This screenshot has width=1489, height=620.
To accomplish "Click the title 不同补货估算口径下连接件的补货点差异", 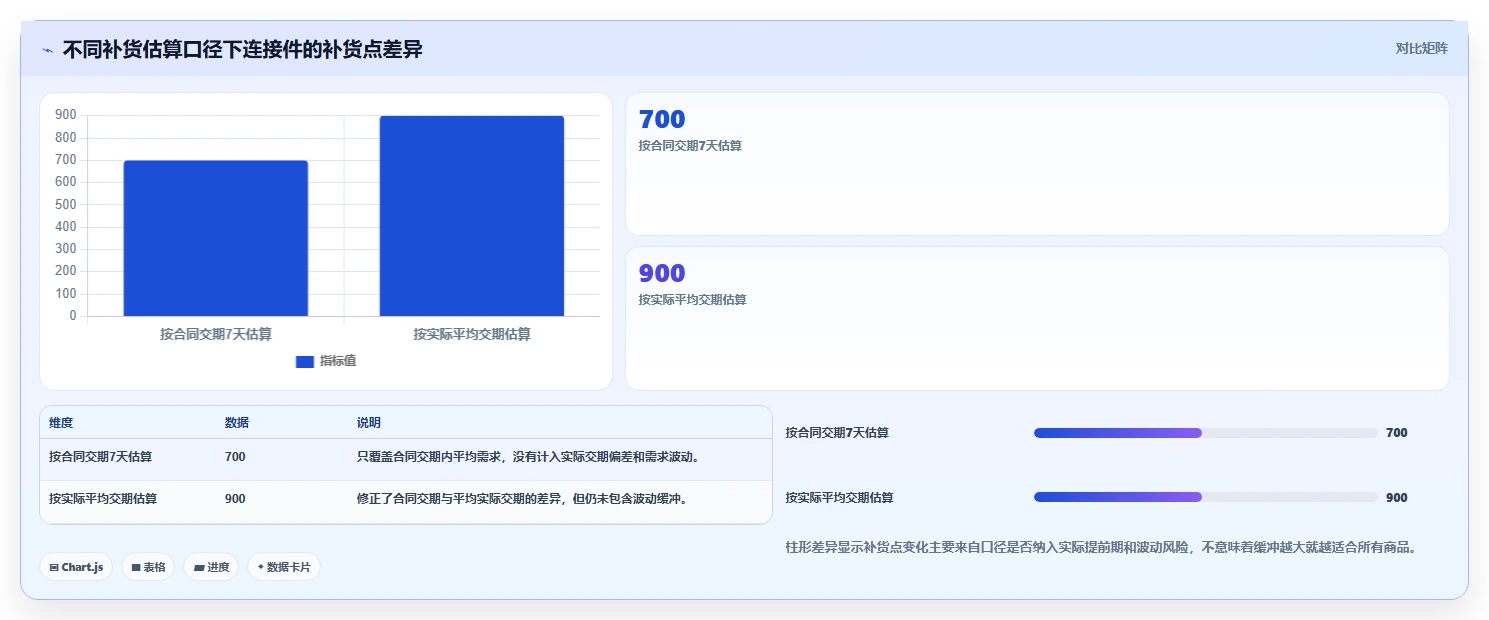I will tap(243, 49).
